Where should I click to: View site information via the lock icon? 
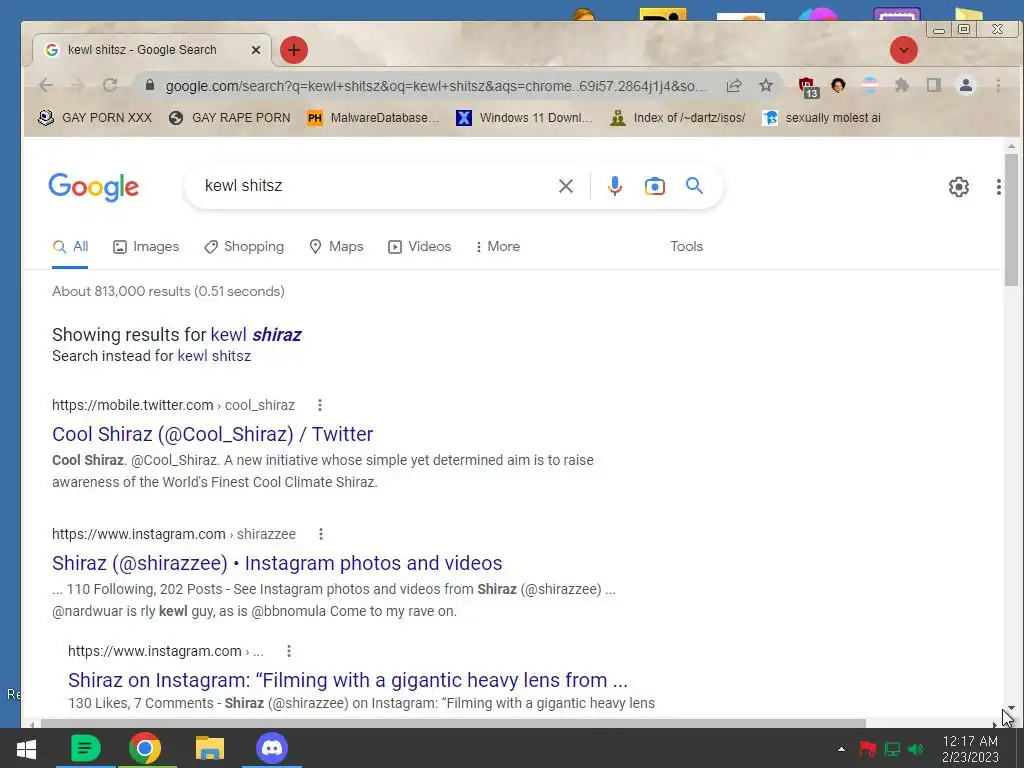click(x=150, y=86)
